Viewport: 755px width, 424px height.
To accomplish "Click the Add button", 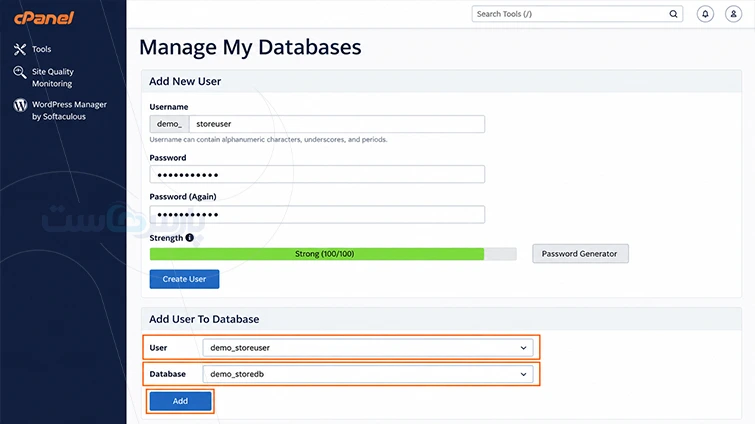I will point(181,401).
